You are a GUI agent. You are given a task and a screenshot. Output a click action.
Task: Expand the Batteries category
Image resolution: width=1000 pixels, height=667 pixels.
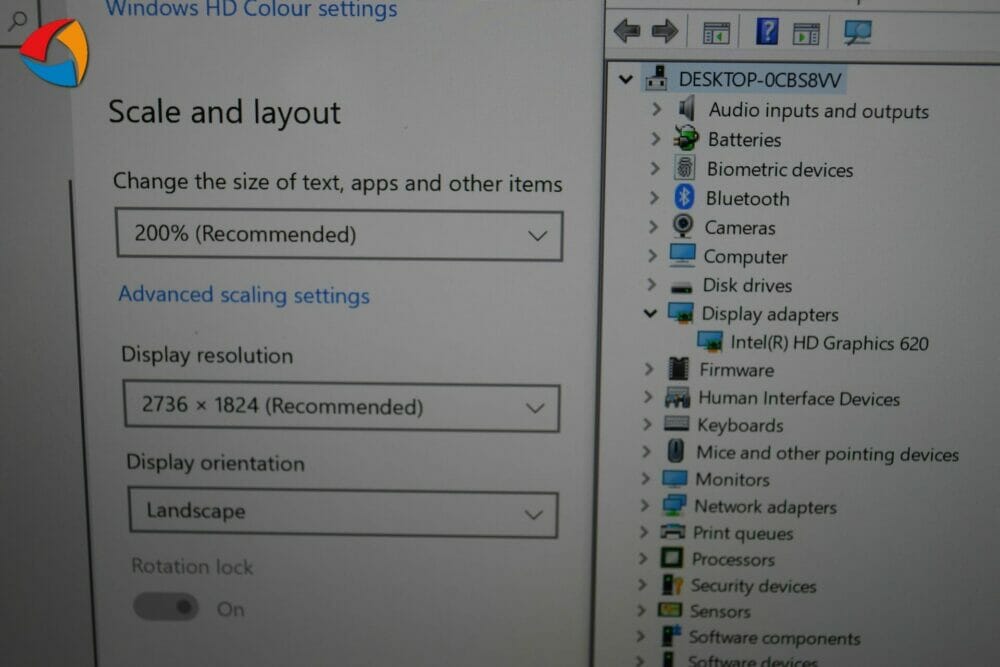pos(655,138)
